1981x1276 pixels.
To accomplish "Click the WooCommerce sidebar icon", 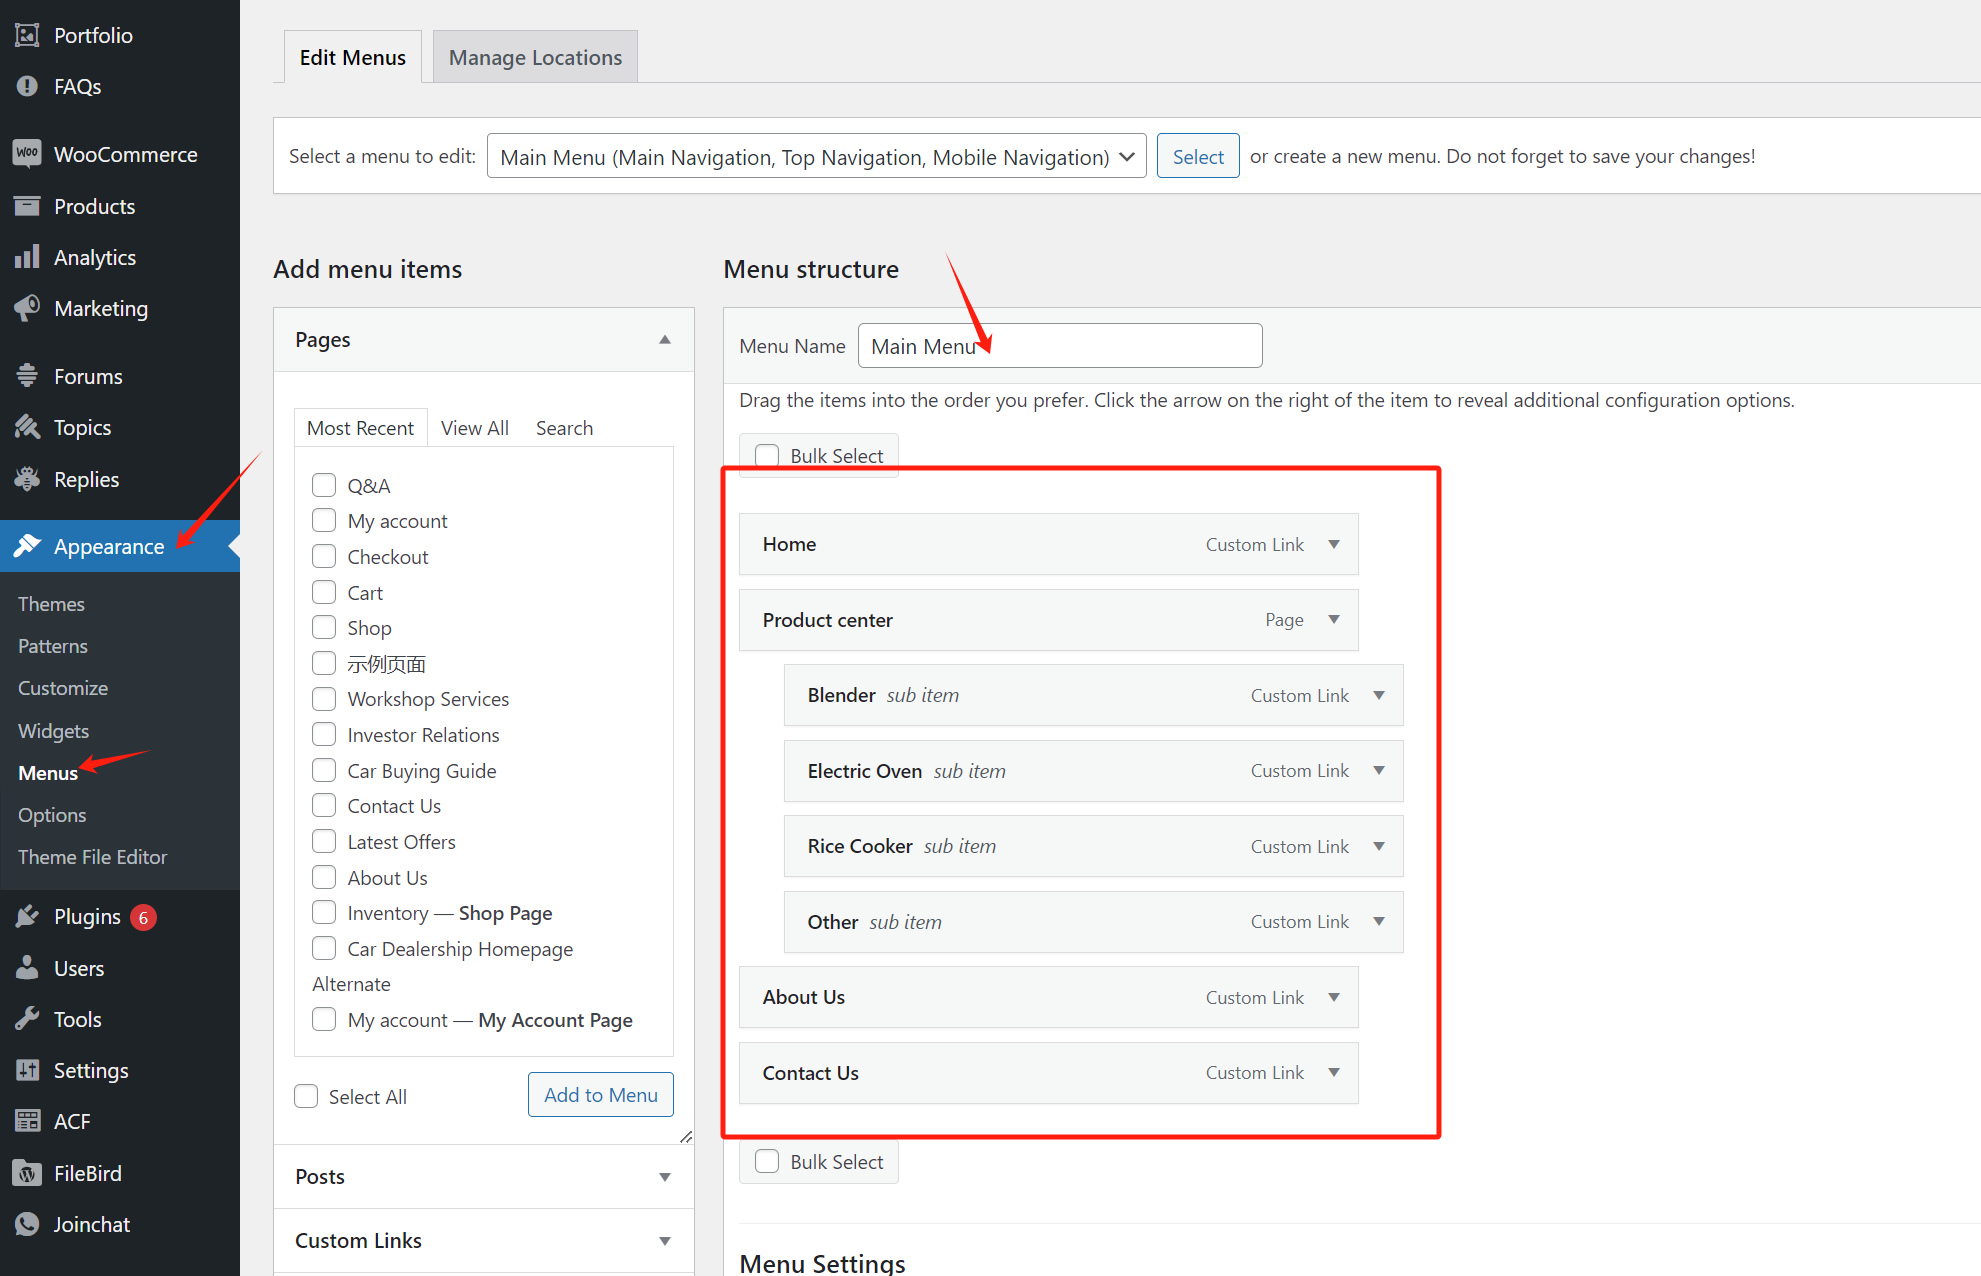I will 27,154.
